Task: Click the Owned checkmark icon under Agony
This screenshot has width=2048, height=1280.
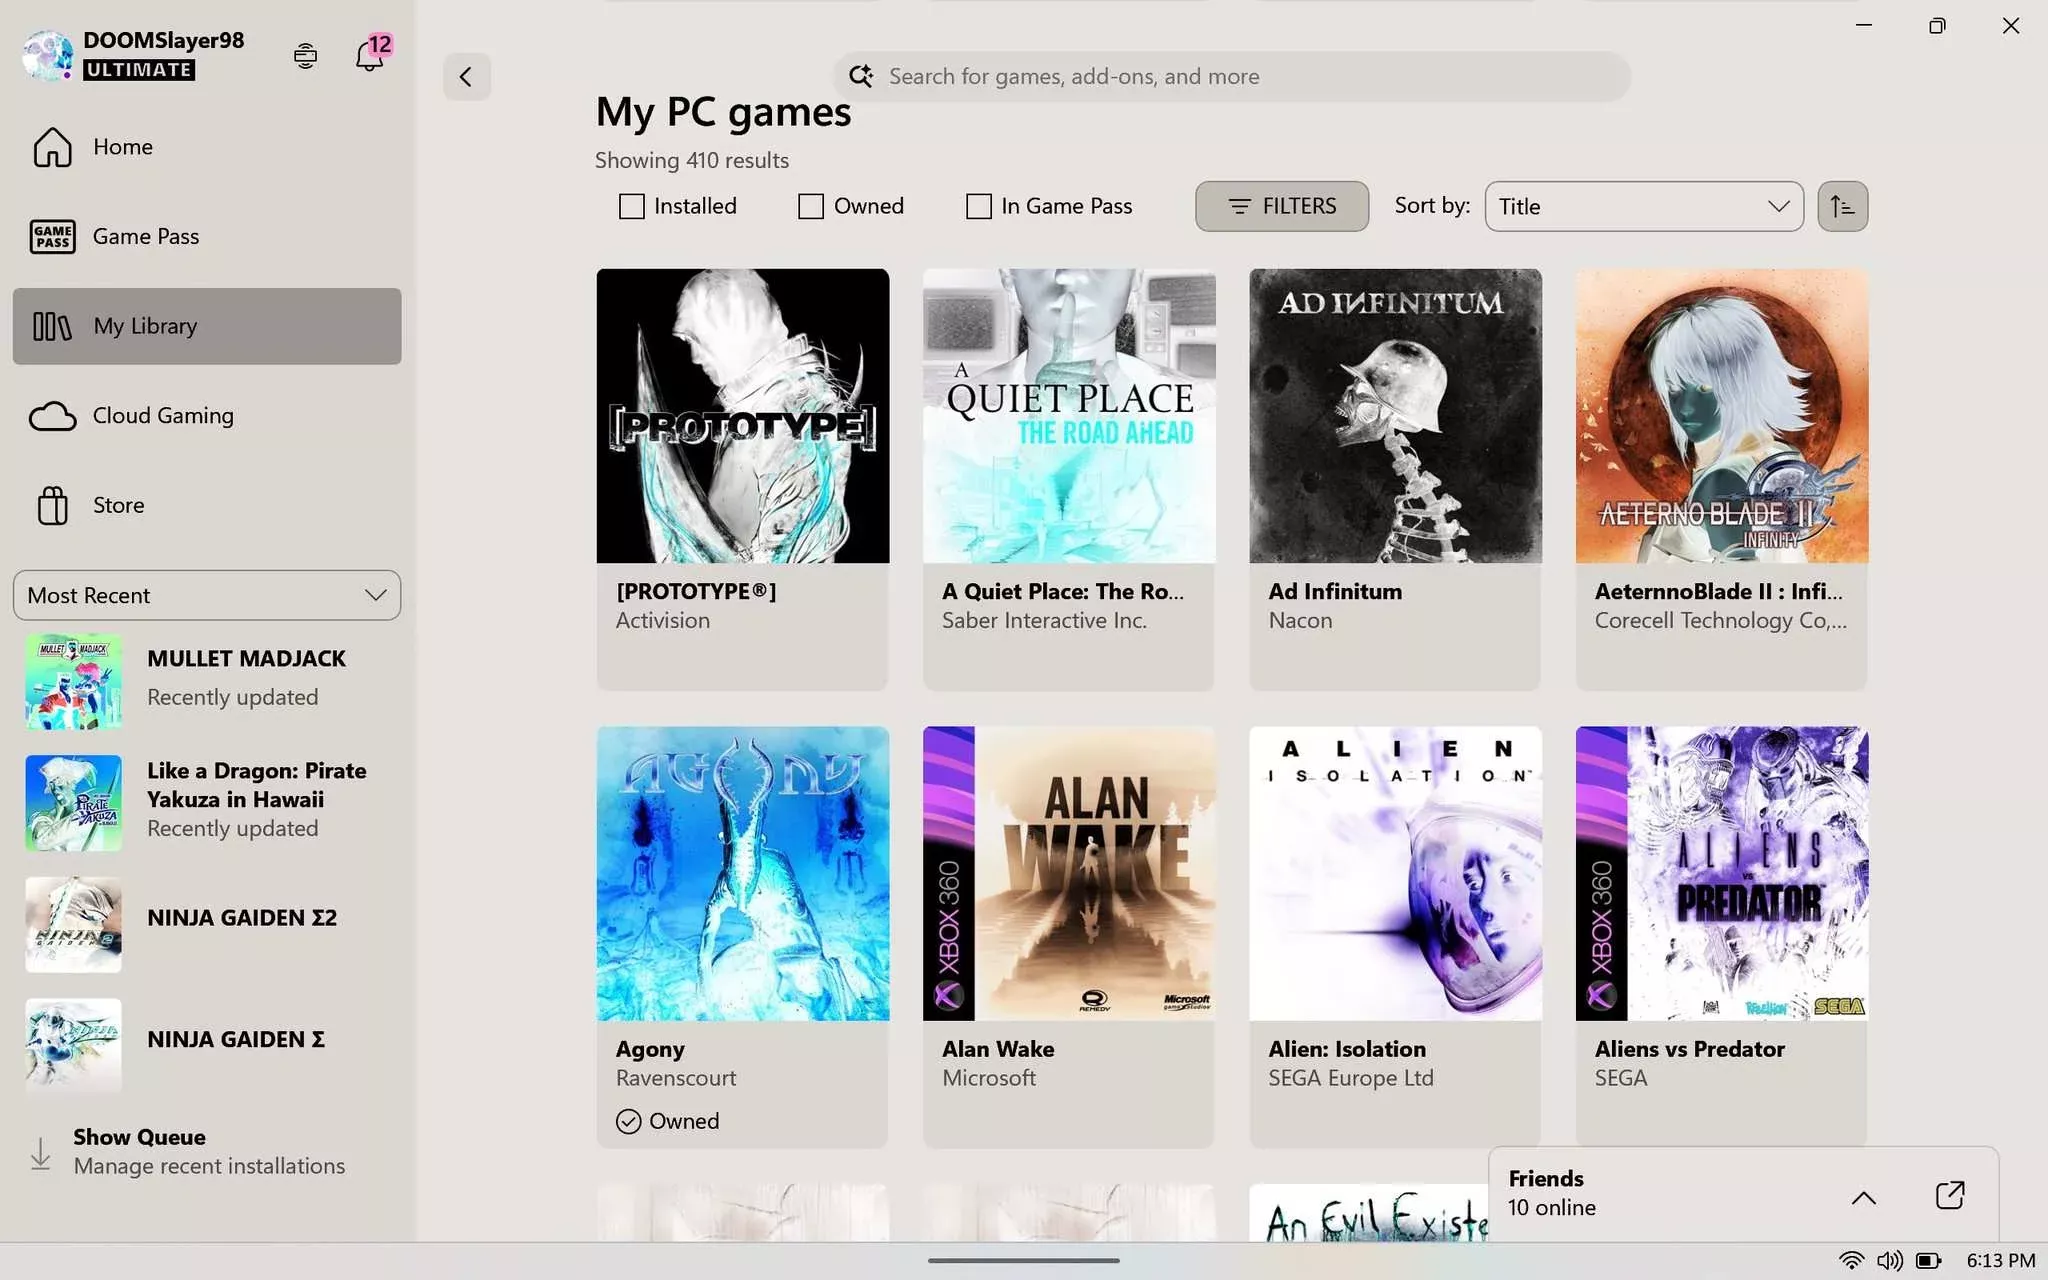Action: pyautogui.click(x=628, y=1121)
